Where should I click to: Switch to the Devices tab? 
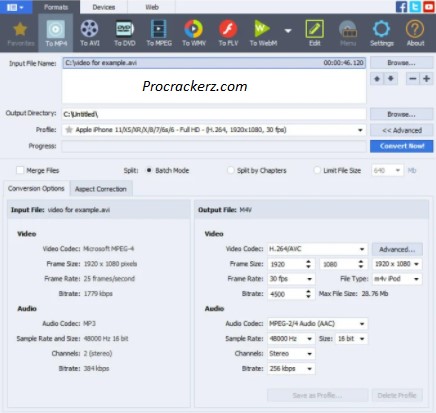104,7
